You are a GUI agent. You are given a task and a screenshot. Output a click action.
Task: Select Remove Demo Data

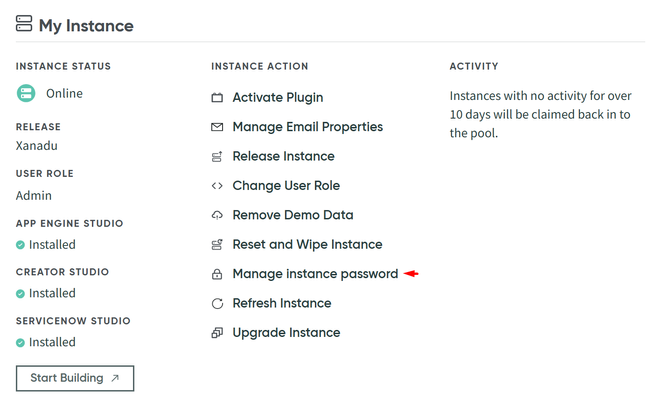[292, 215]
